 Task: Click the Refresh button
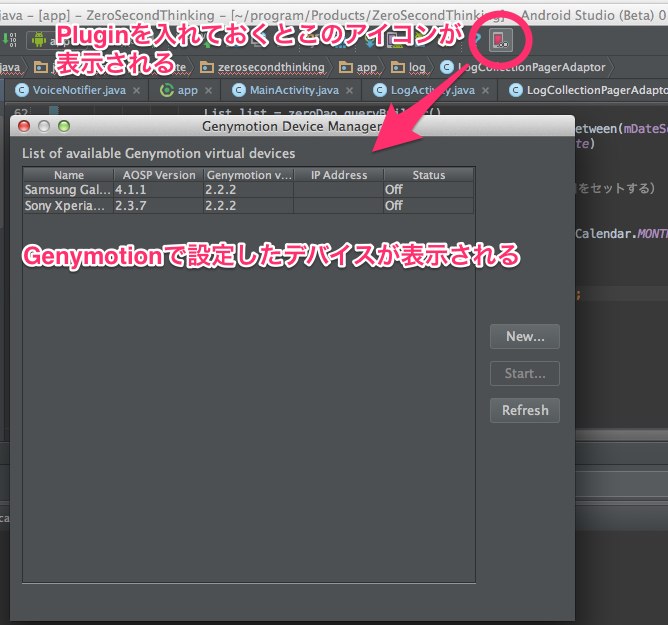(525, 410)
